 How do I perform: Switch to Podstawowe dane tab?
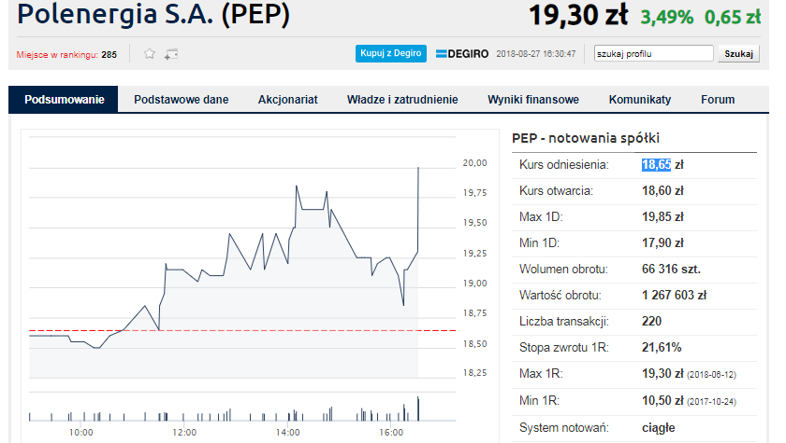tap(181, 99)
